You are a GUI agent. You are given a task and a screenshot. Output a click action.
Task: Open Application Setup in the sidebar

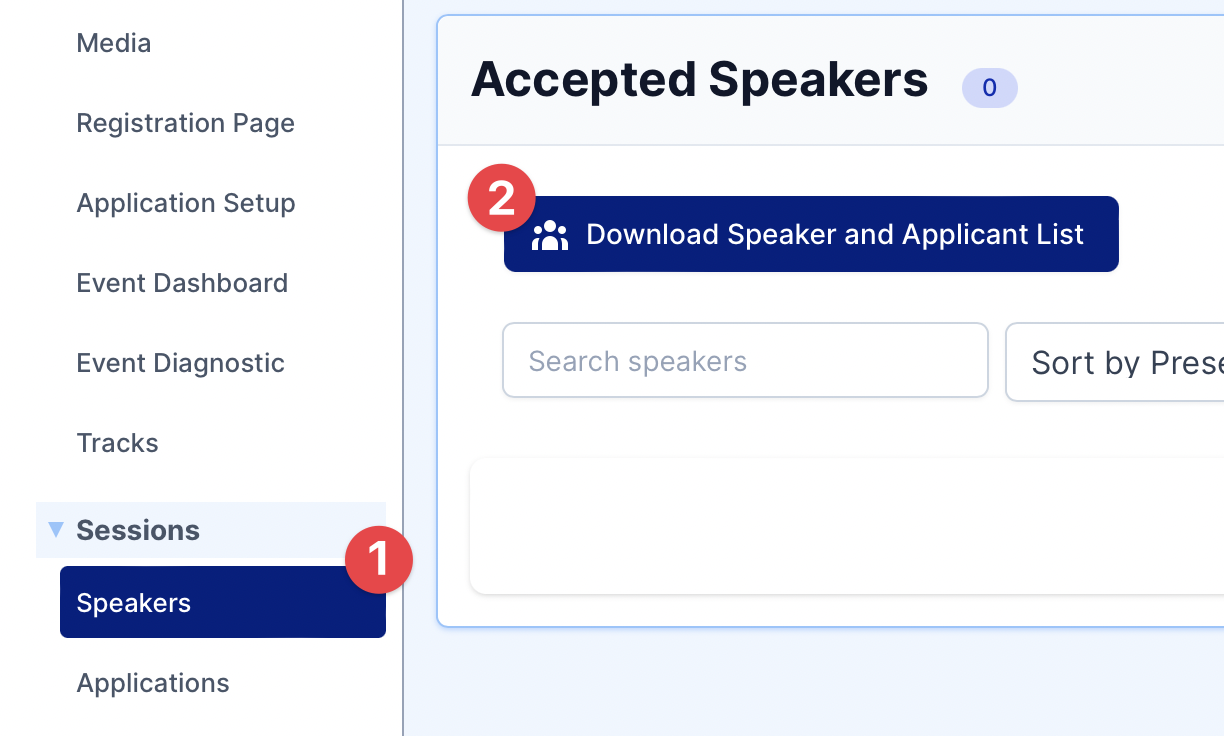[x=186, y=203]
